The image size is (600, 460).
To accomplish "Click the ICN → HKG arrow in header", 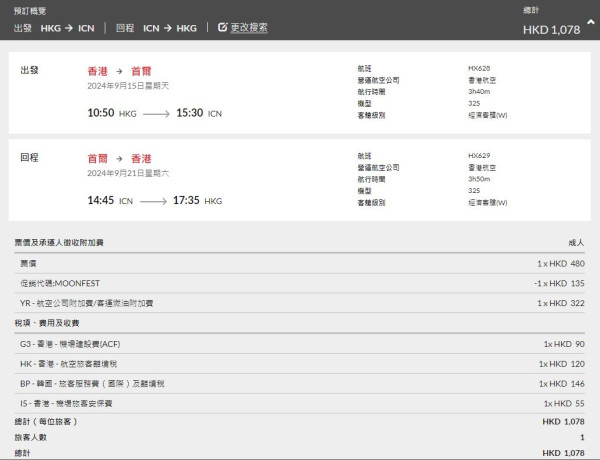I will [x=168, y=28].
